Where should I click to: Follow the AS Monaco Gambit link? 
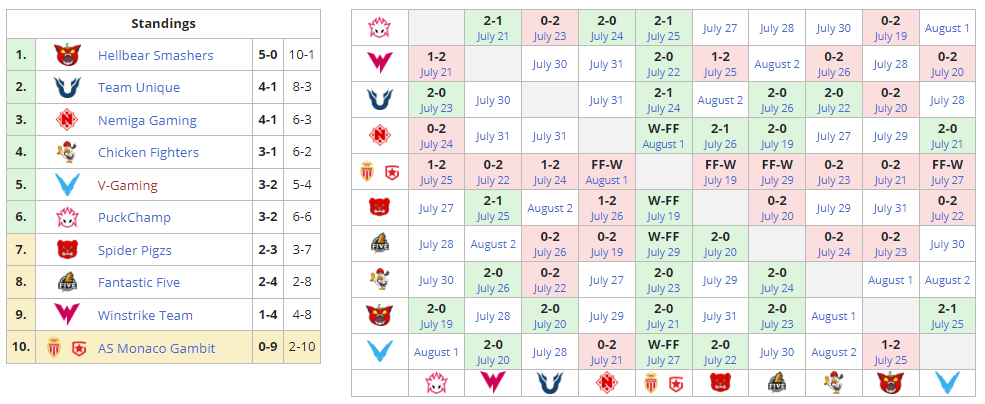pyautogui.click(x=156, y=348)
